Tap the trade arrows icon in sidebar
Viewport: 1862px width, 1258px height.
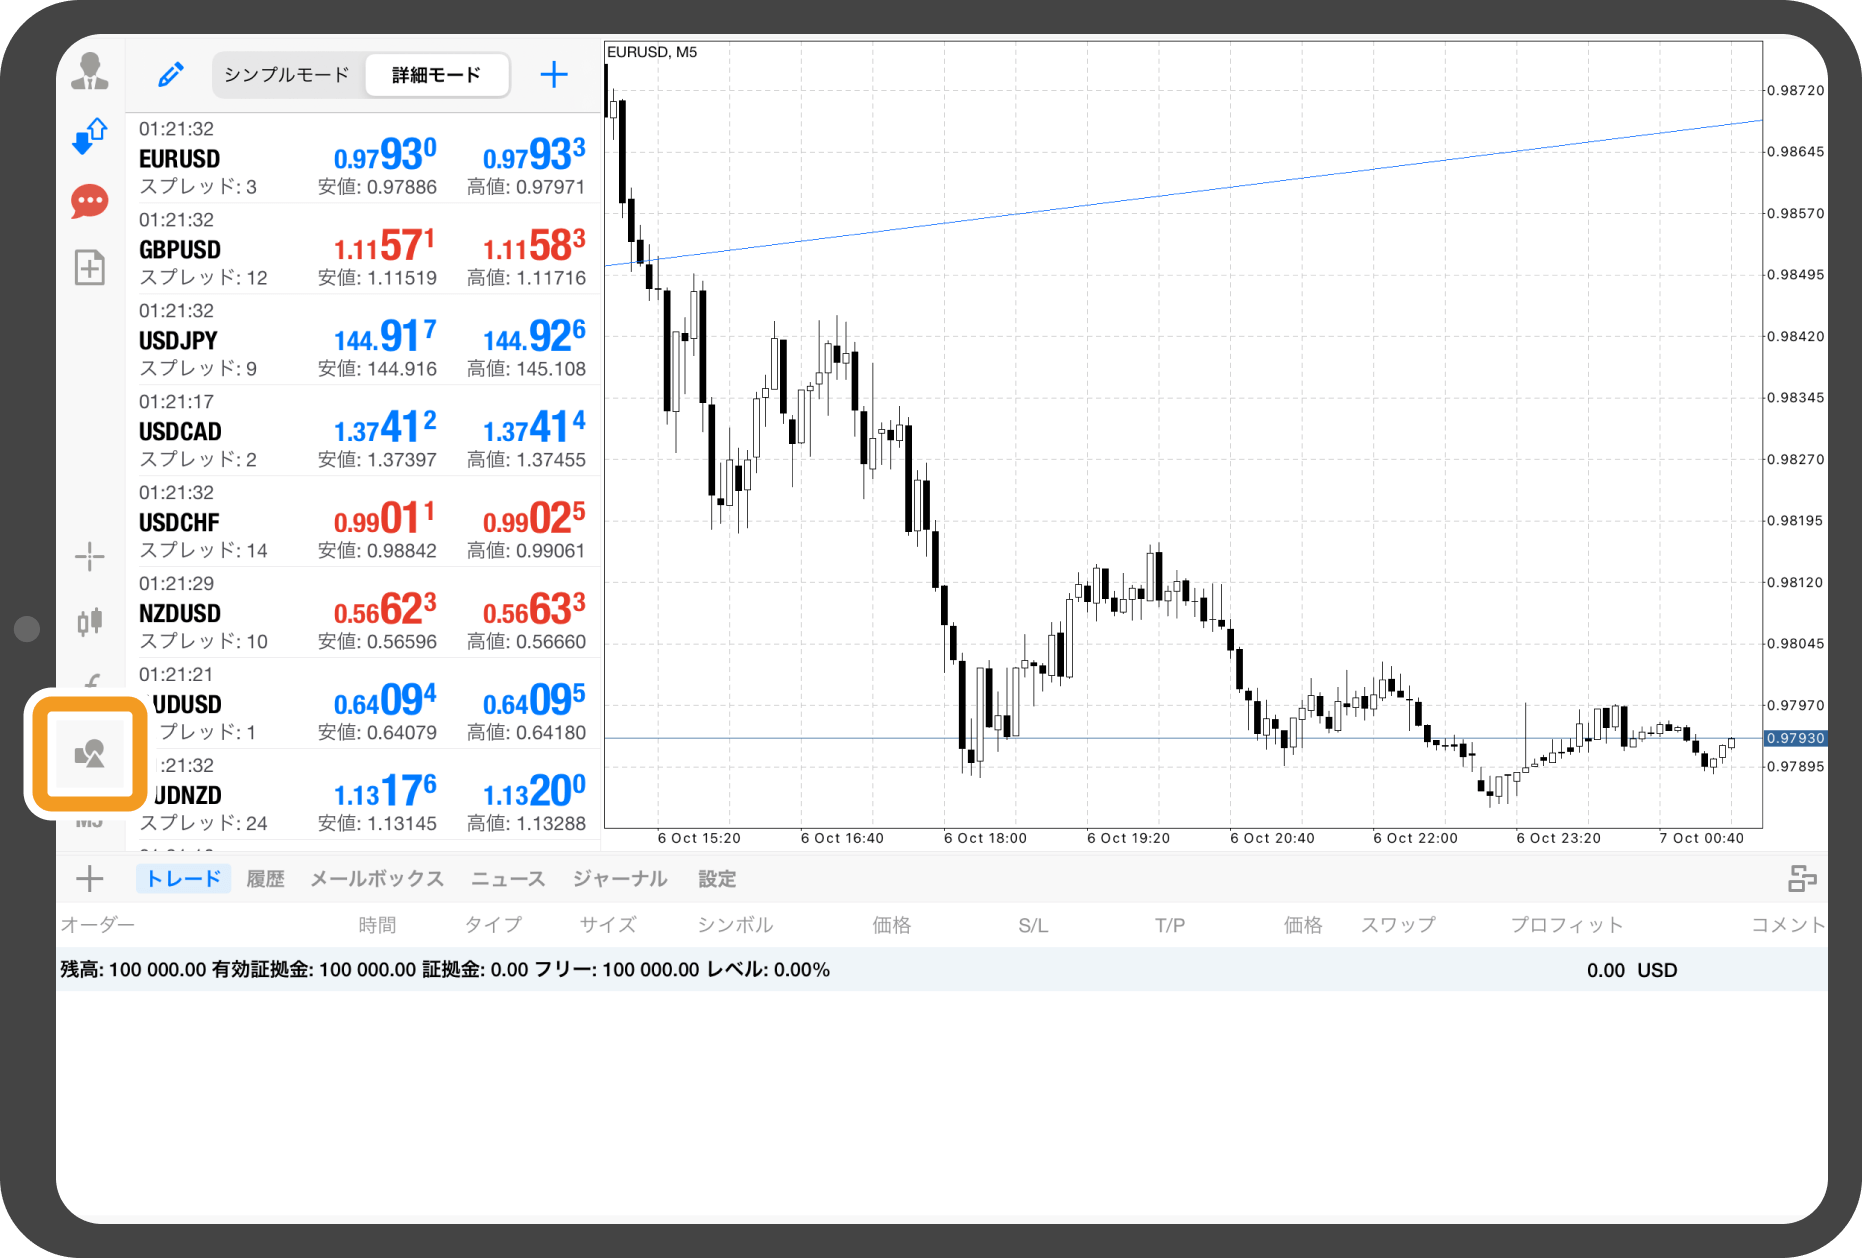(x=90, y=136)
